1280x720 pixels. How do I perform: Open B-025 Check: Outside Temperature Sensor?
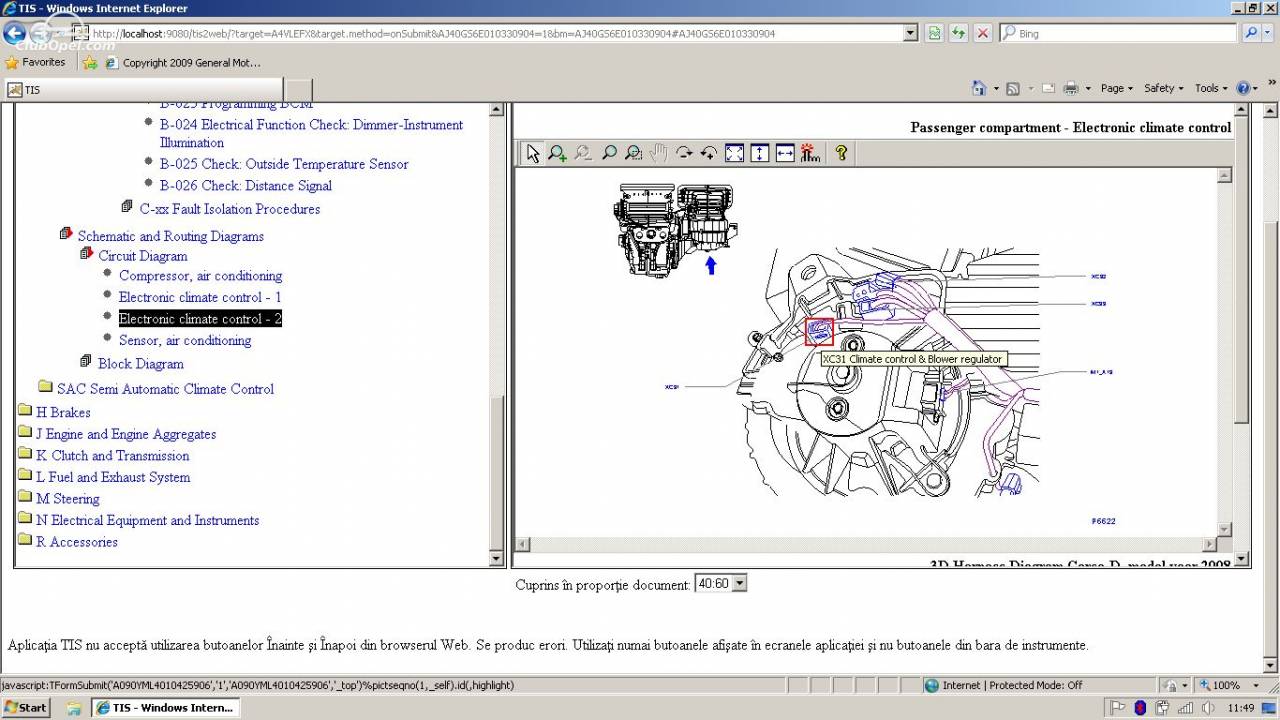click(284, 164)
